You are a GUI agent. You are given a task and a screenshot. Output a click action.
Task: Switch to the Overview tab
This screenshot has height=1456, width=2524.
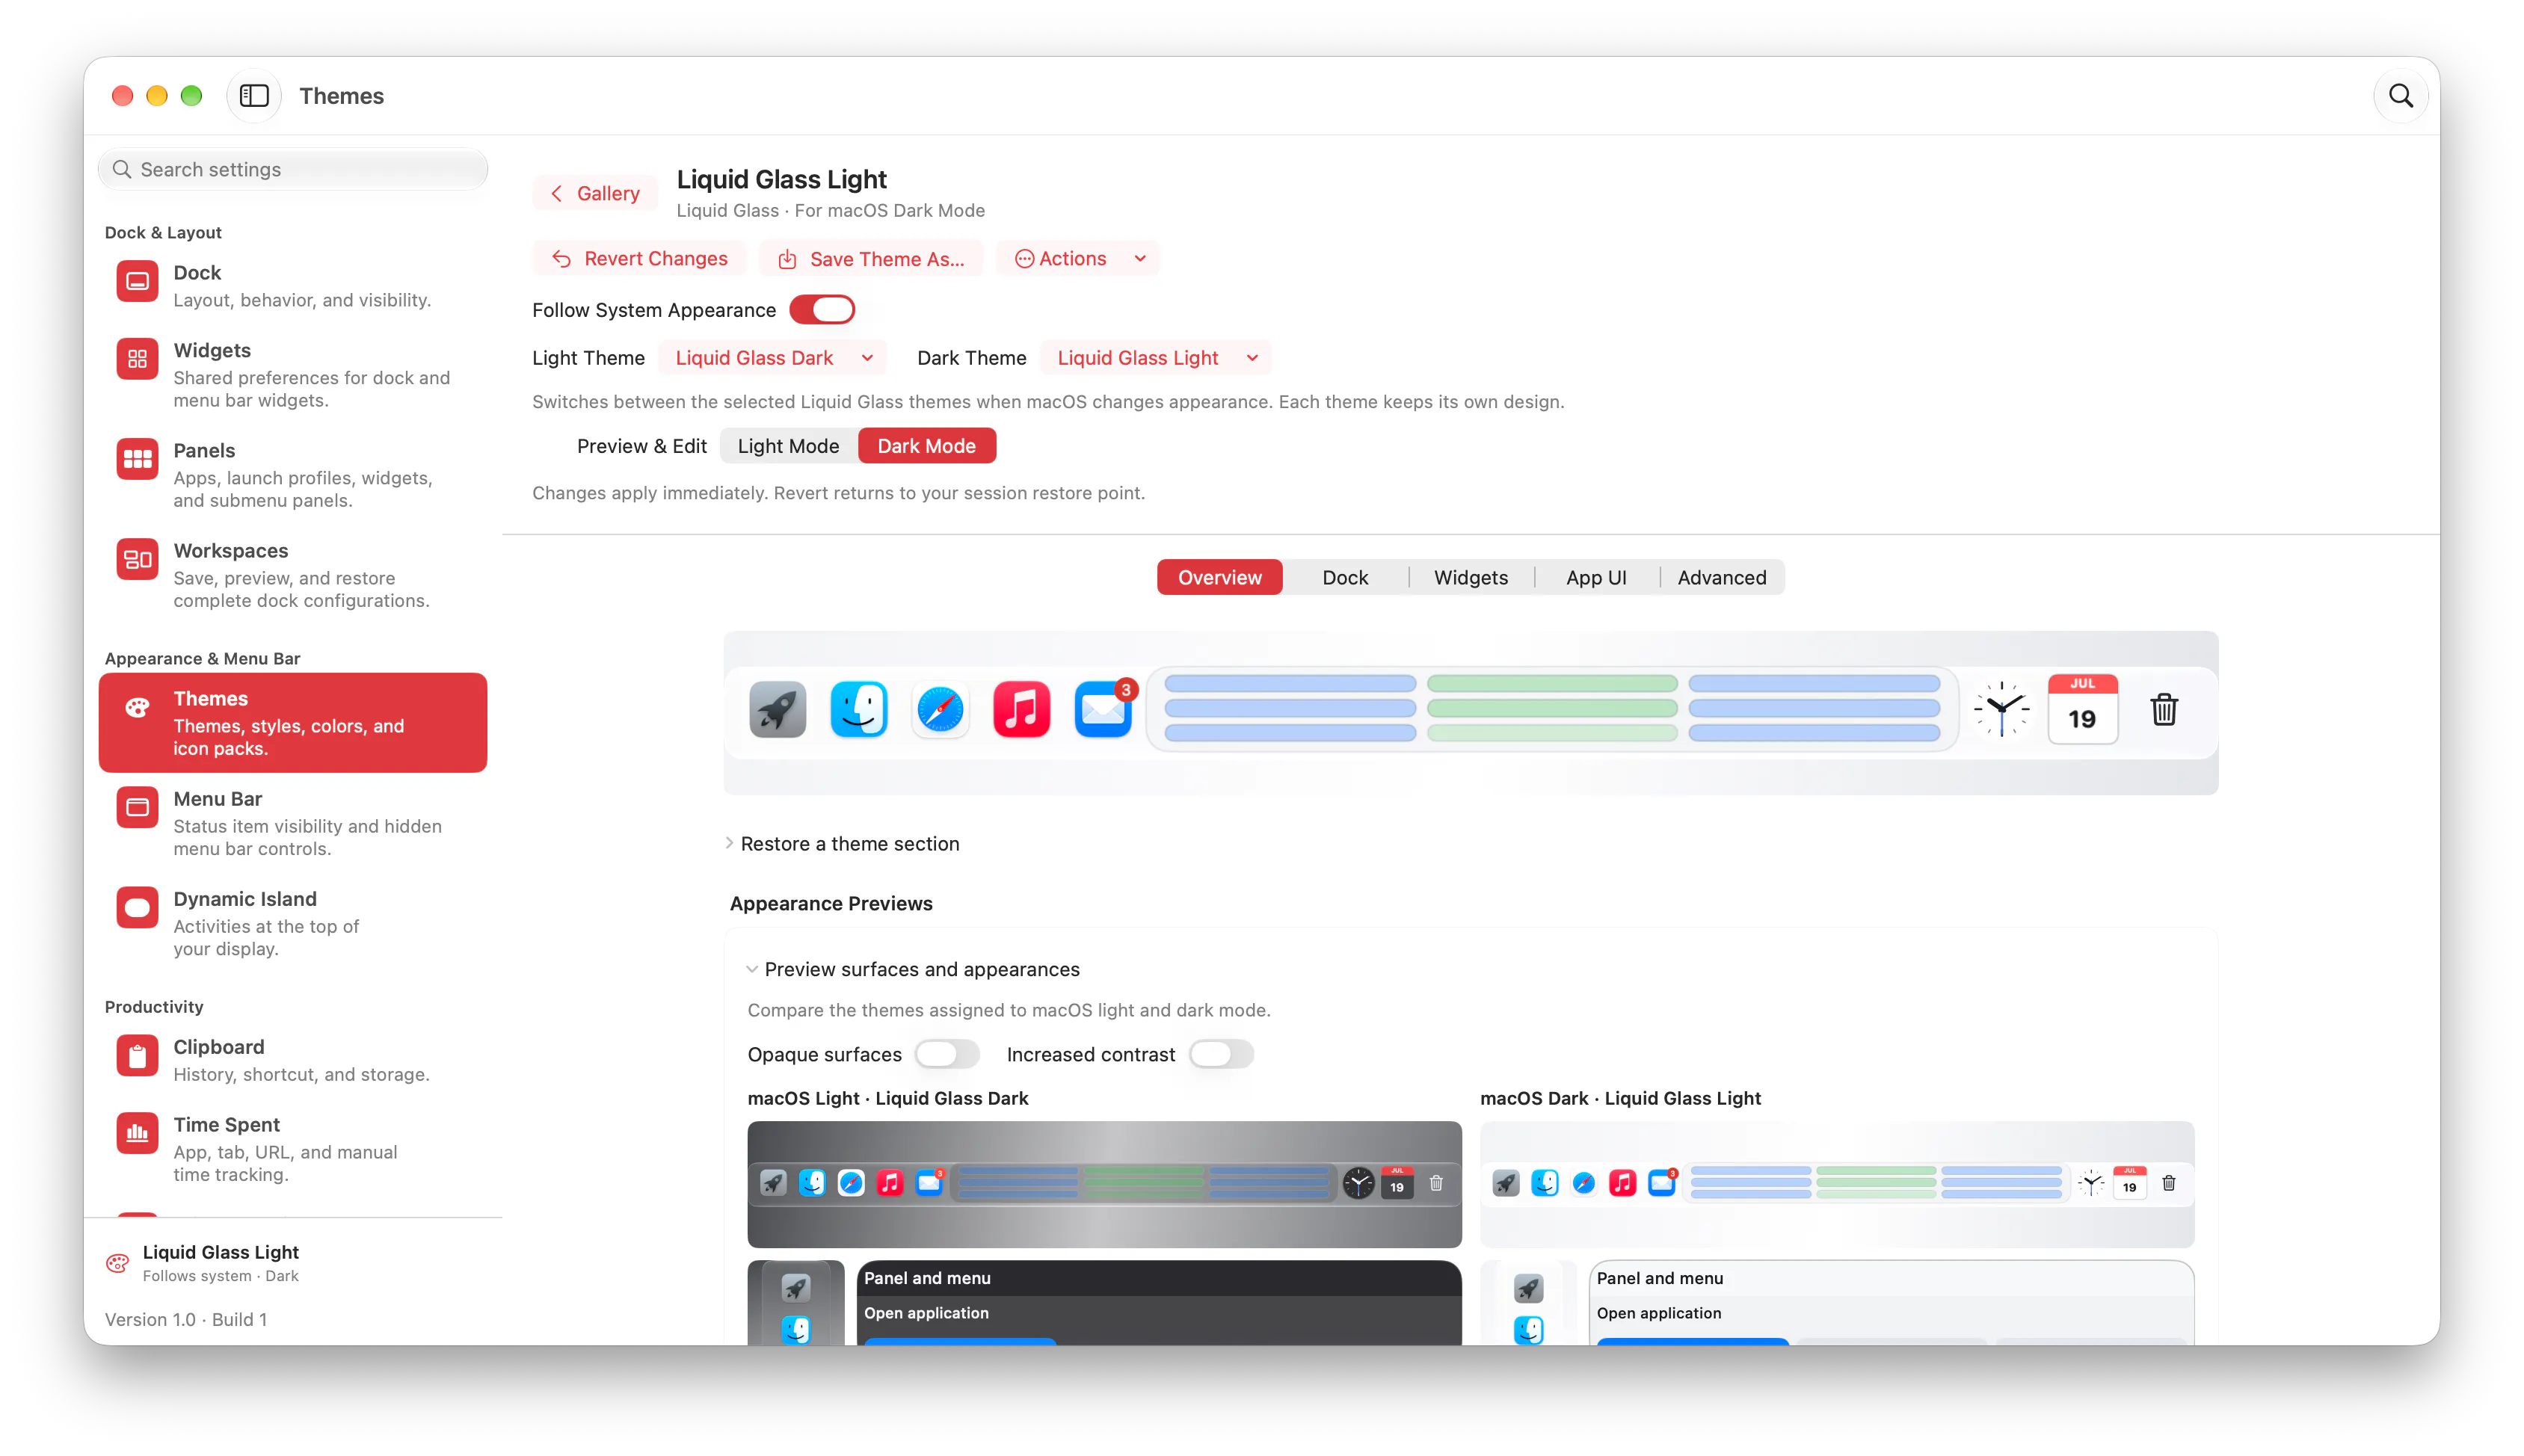point(1219,577)
